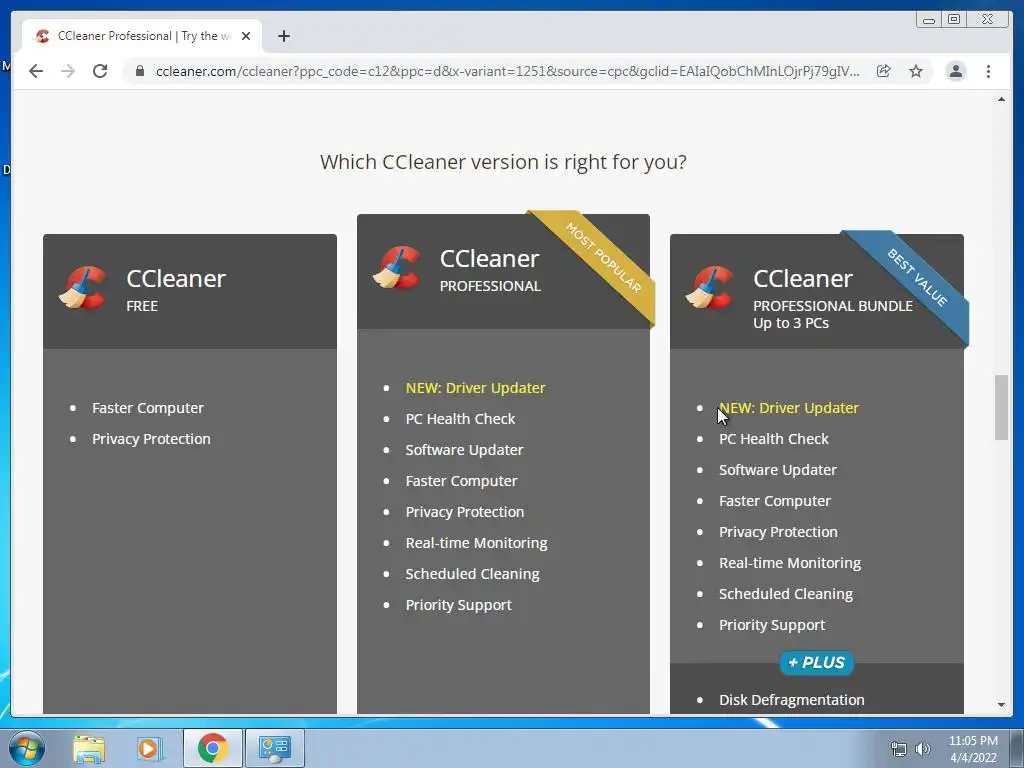This screenshot has width=1024, height=768.
Task: Click the network tray icon
Action: (x=899, y=749)
